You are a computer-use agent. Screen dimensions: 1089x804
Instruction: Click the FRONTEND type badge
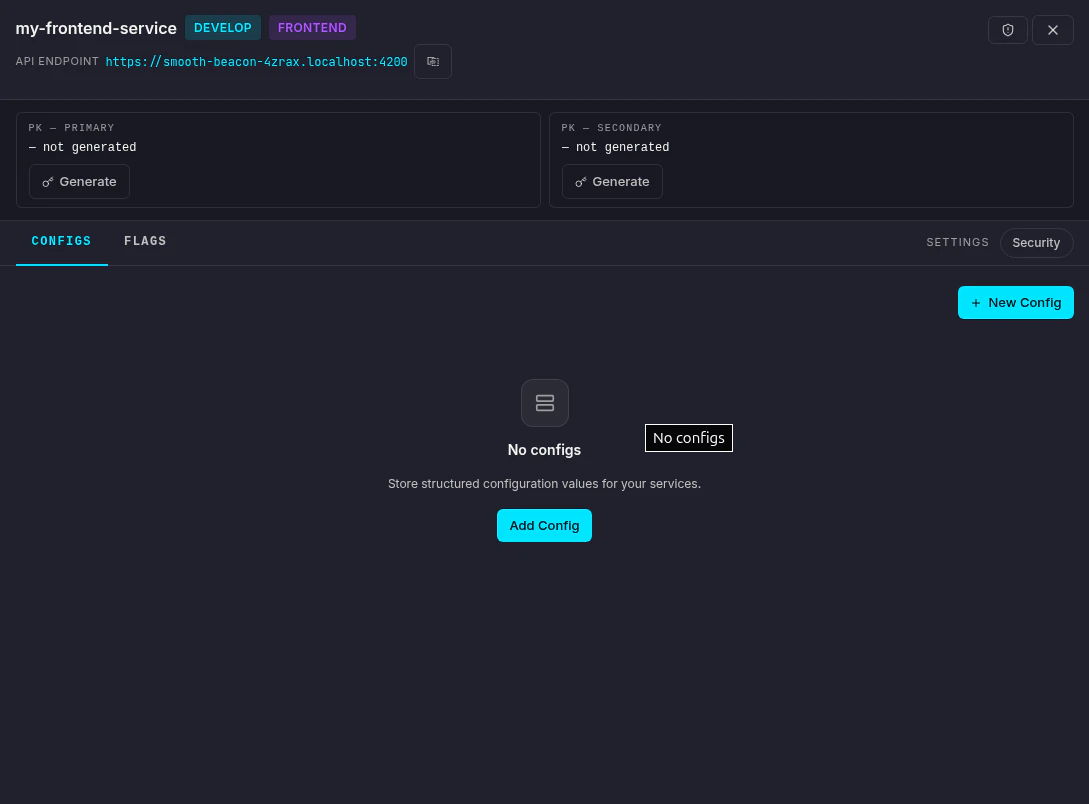click(x=312, y=28)
